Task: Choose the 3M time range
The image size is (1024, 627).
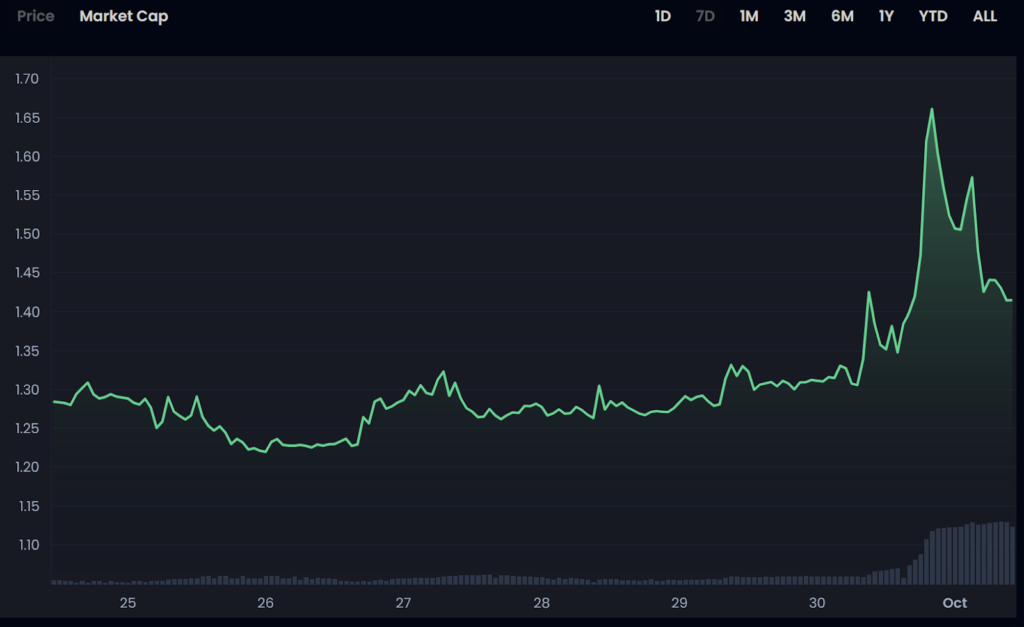Action: pyautogui.click(x=794, y=17)
